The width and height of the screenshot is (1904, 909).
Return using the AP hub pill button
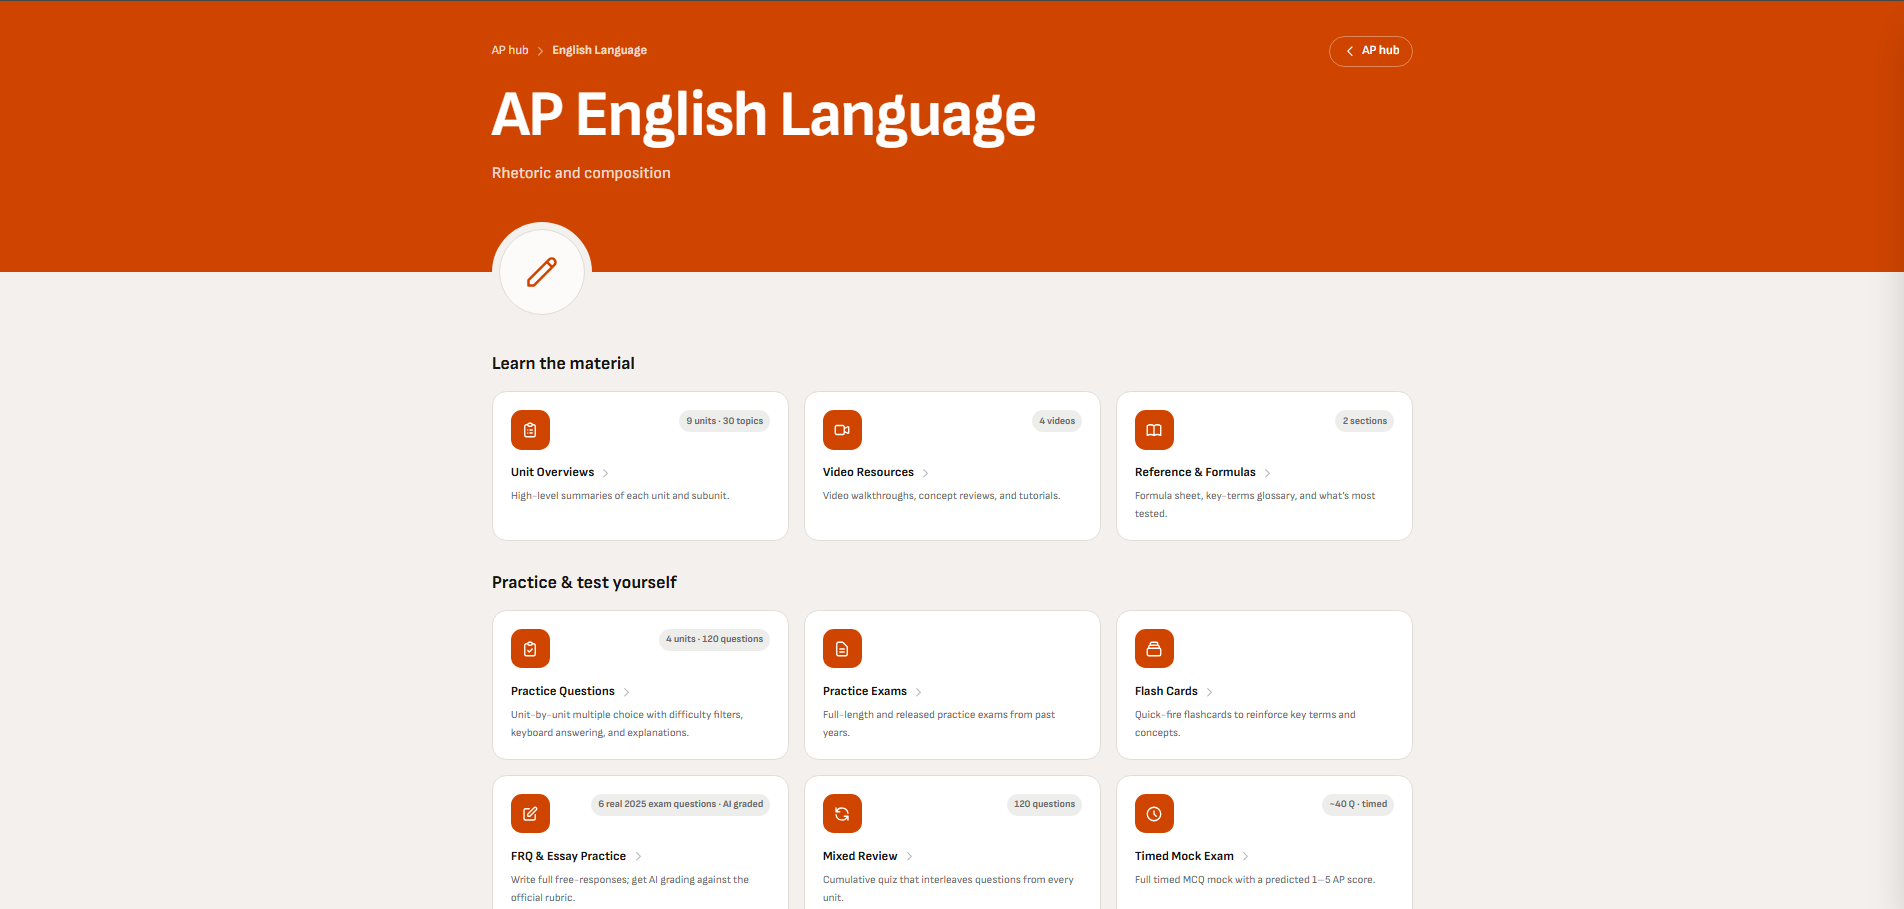pyautogui.click(x=1370, y=51)
